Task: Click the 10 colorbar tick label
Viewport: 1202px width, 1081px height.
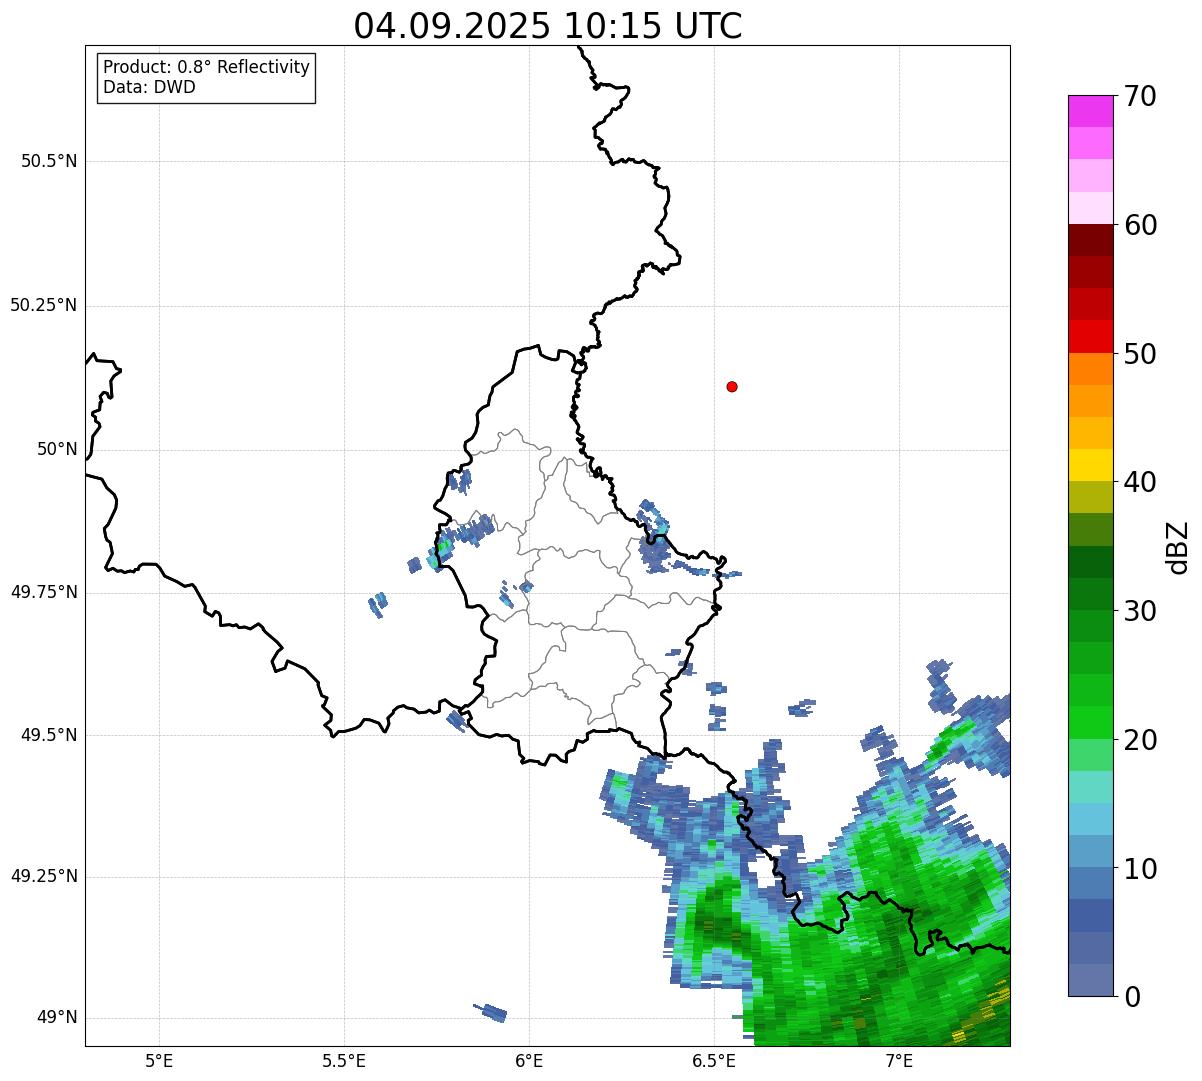Action: [1140, 869]
